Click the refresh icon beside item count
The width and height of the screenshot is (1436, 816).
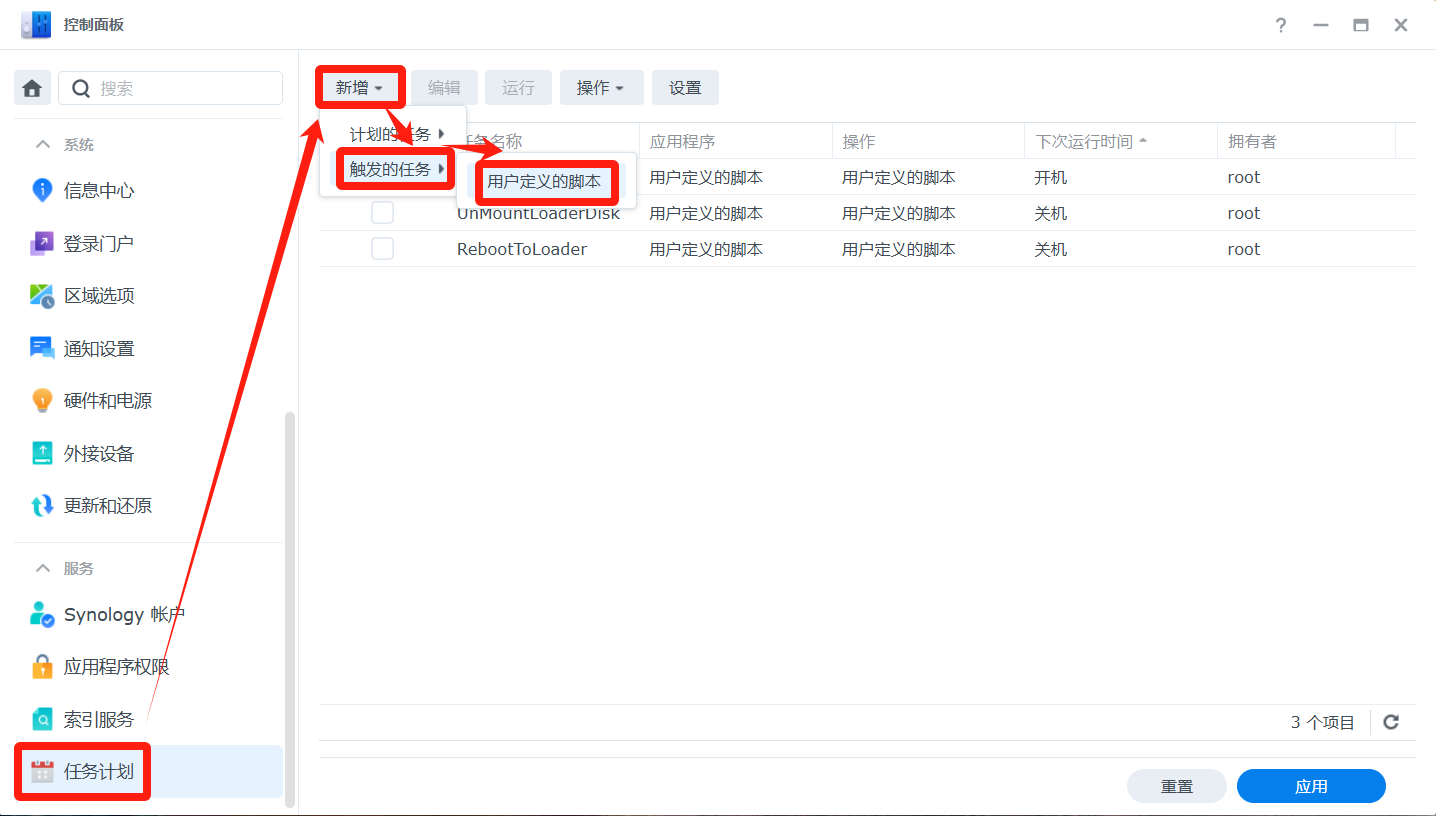[1391, 722]
